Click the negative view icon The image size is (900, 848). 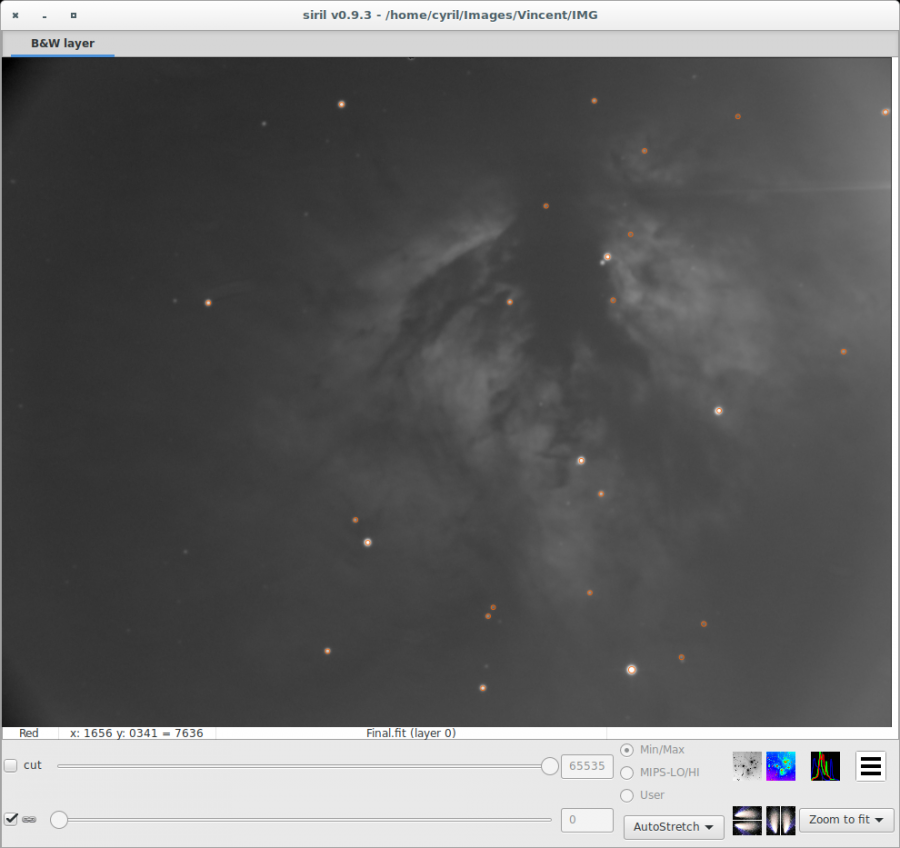[747, 766]
